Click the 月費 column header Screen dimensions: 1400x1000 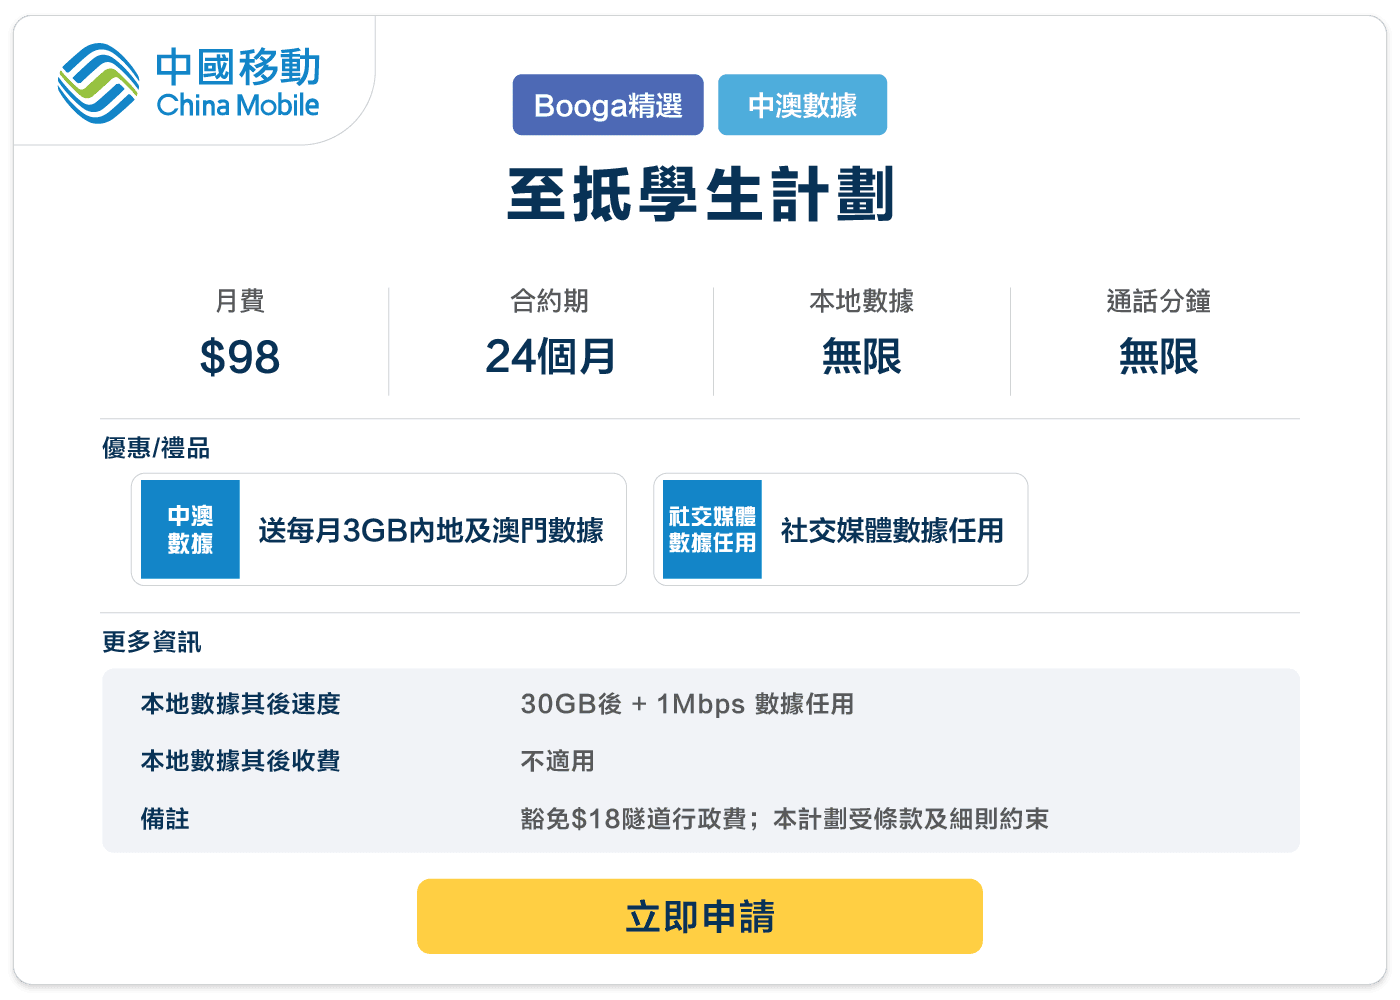point(240,302)
